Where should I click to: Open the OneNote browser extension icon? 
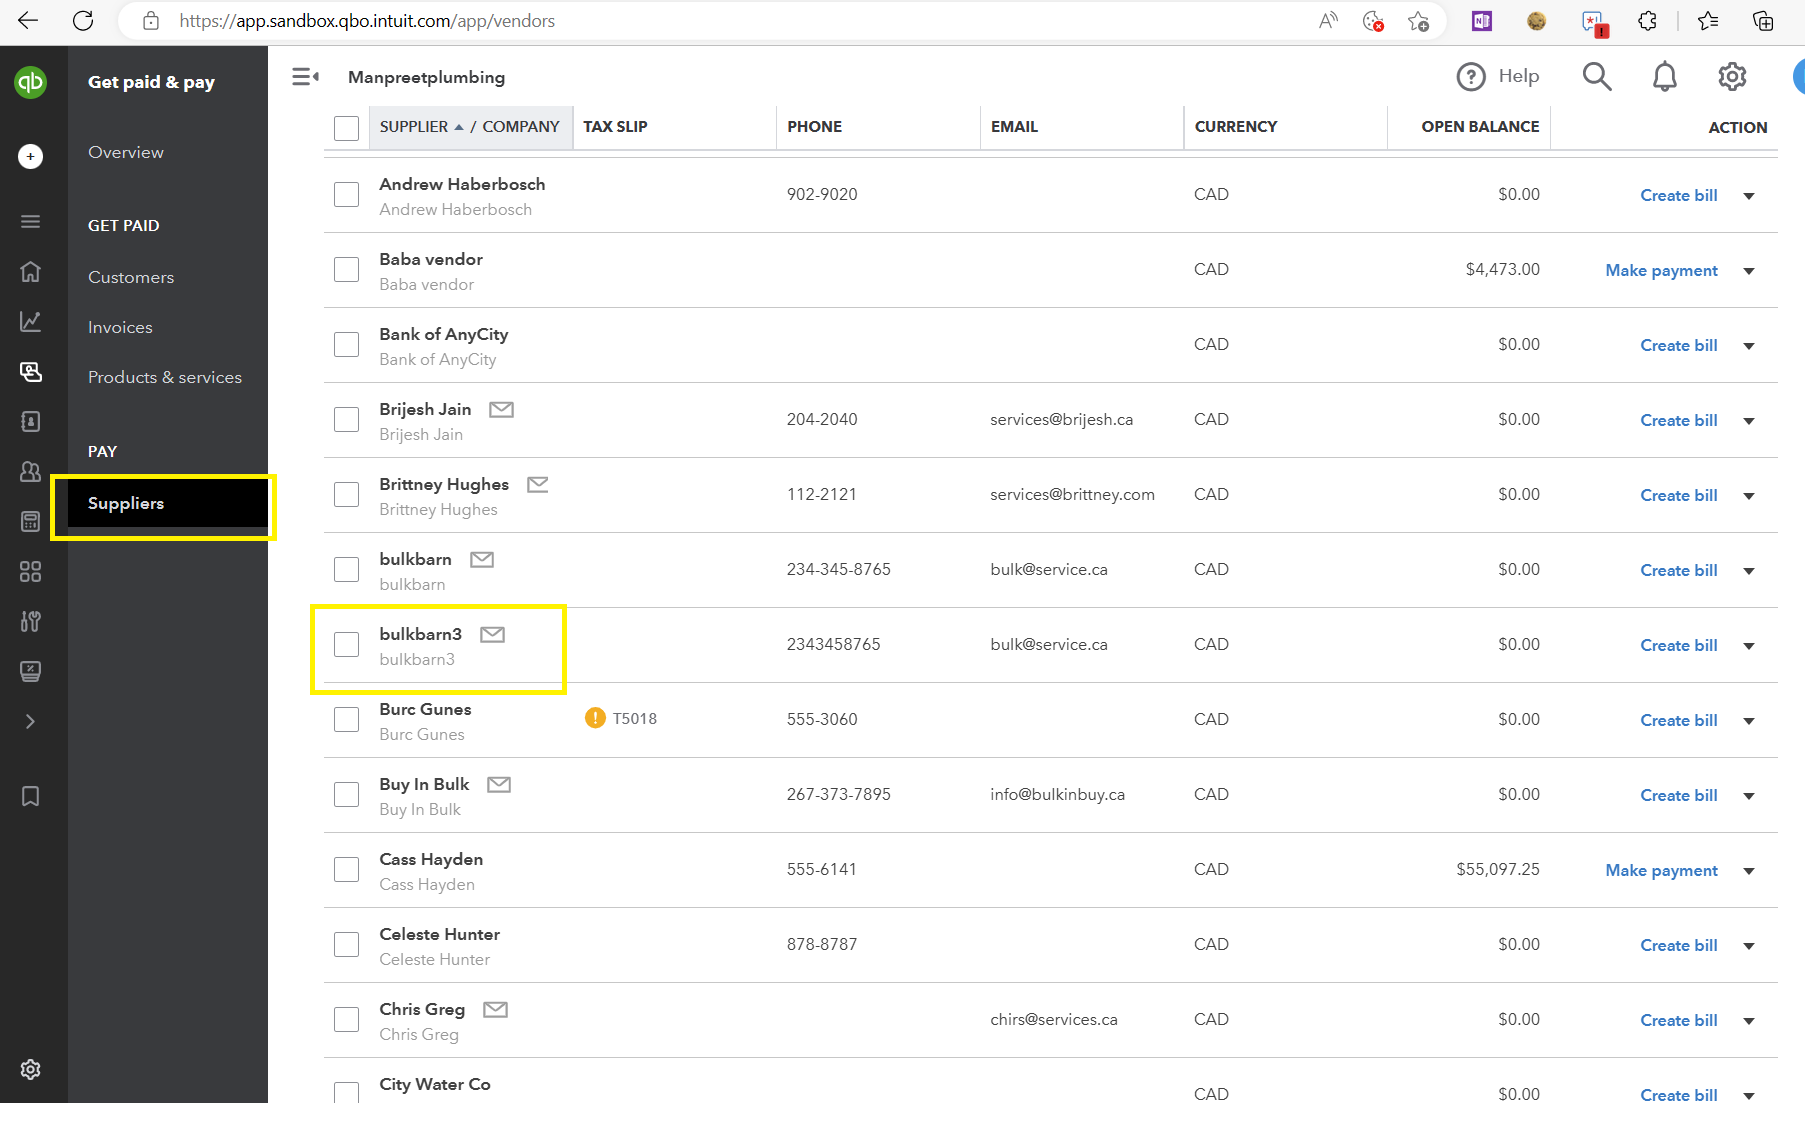1482,20
